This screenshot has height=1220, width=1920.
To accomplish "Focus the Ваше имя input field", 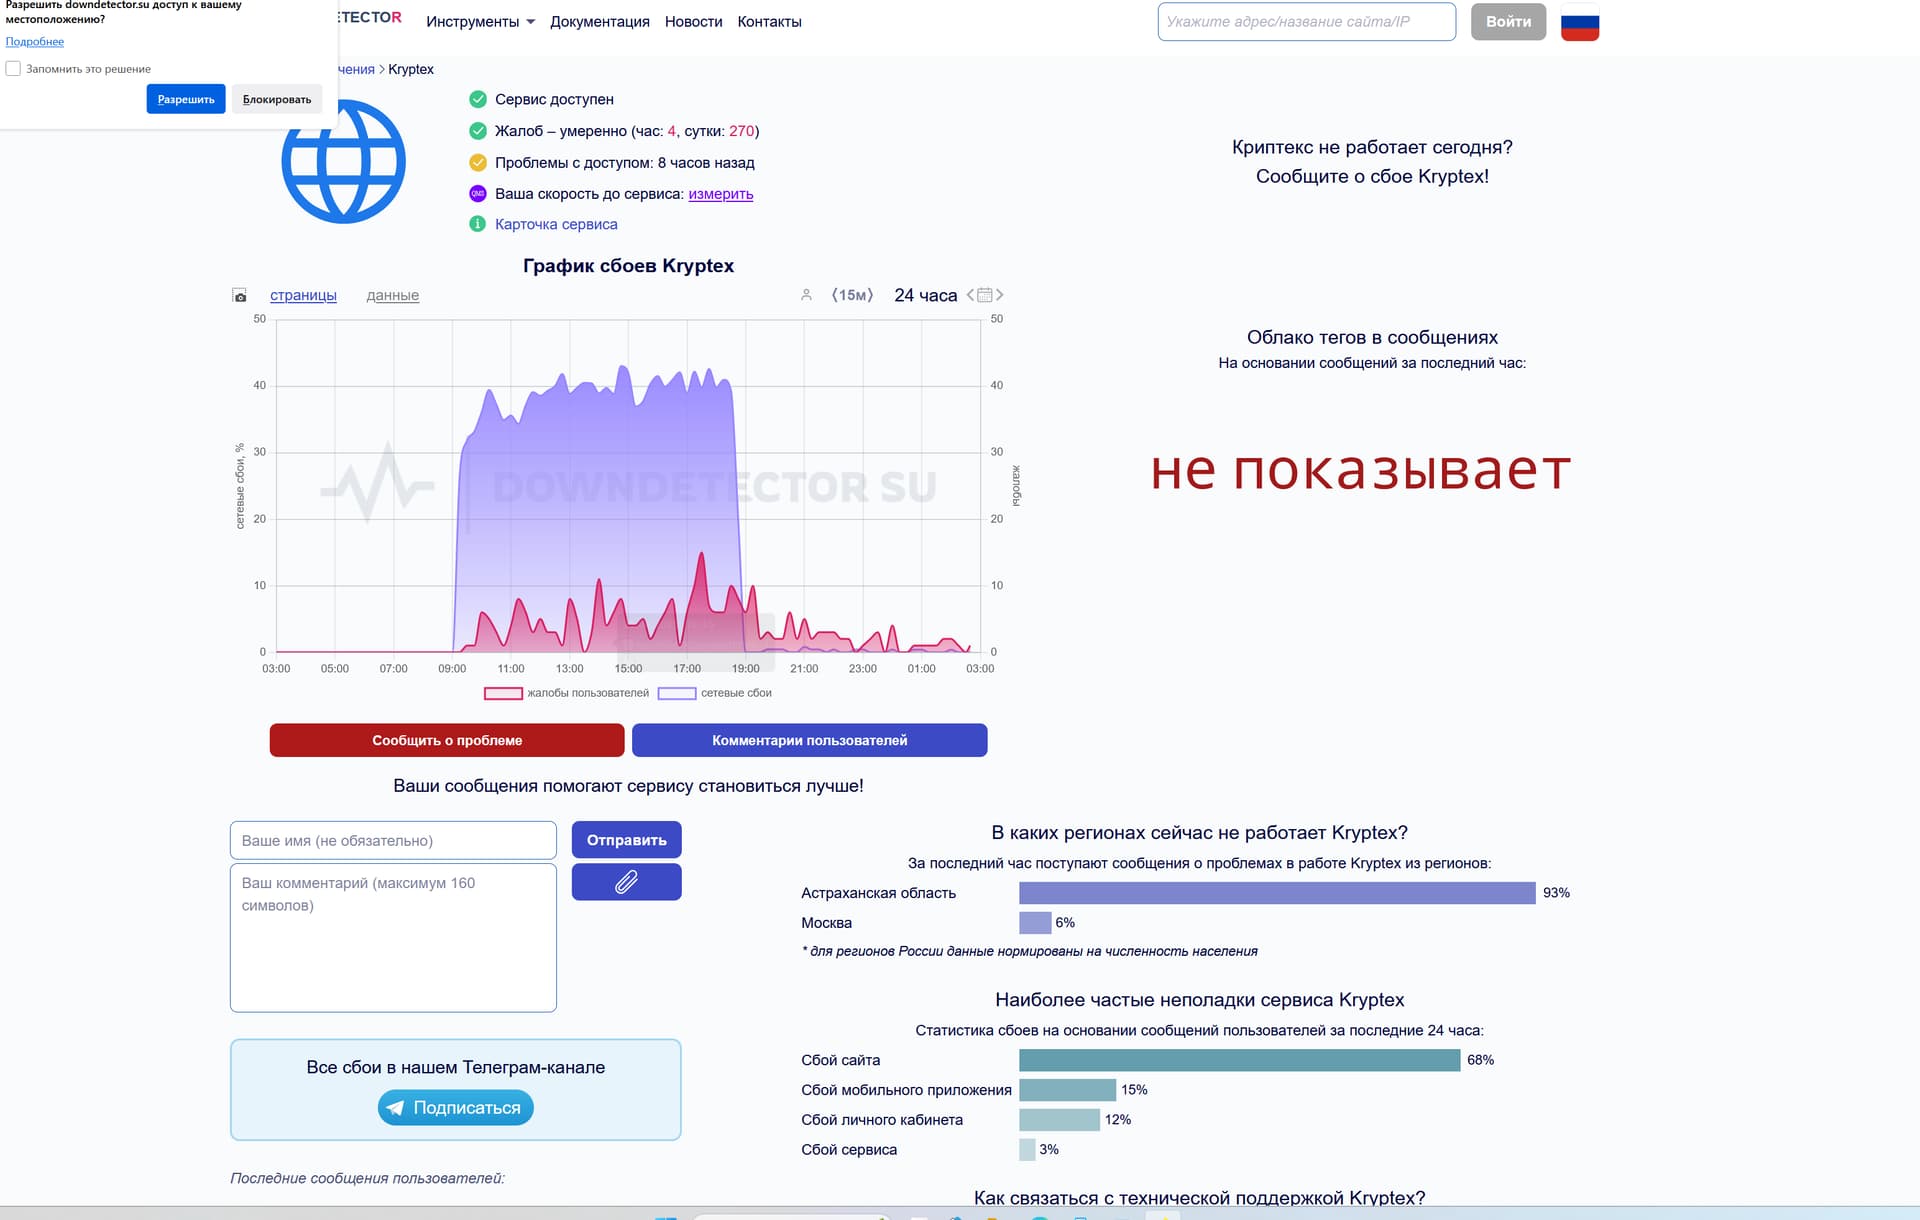I will click(x=393, y=841).
